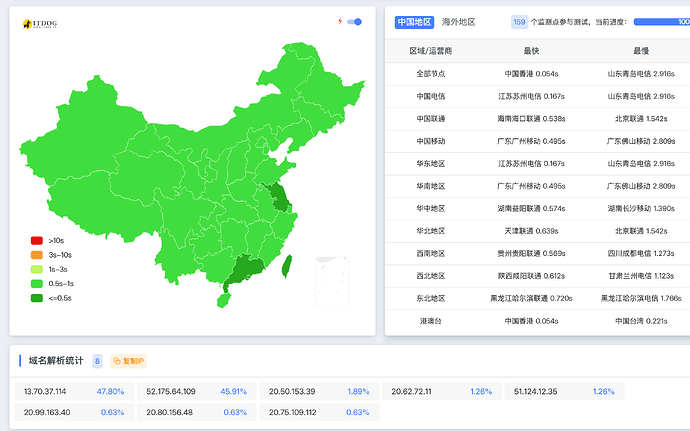Toggle the red >10s legend swatch

point(37,240)
